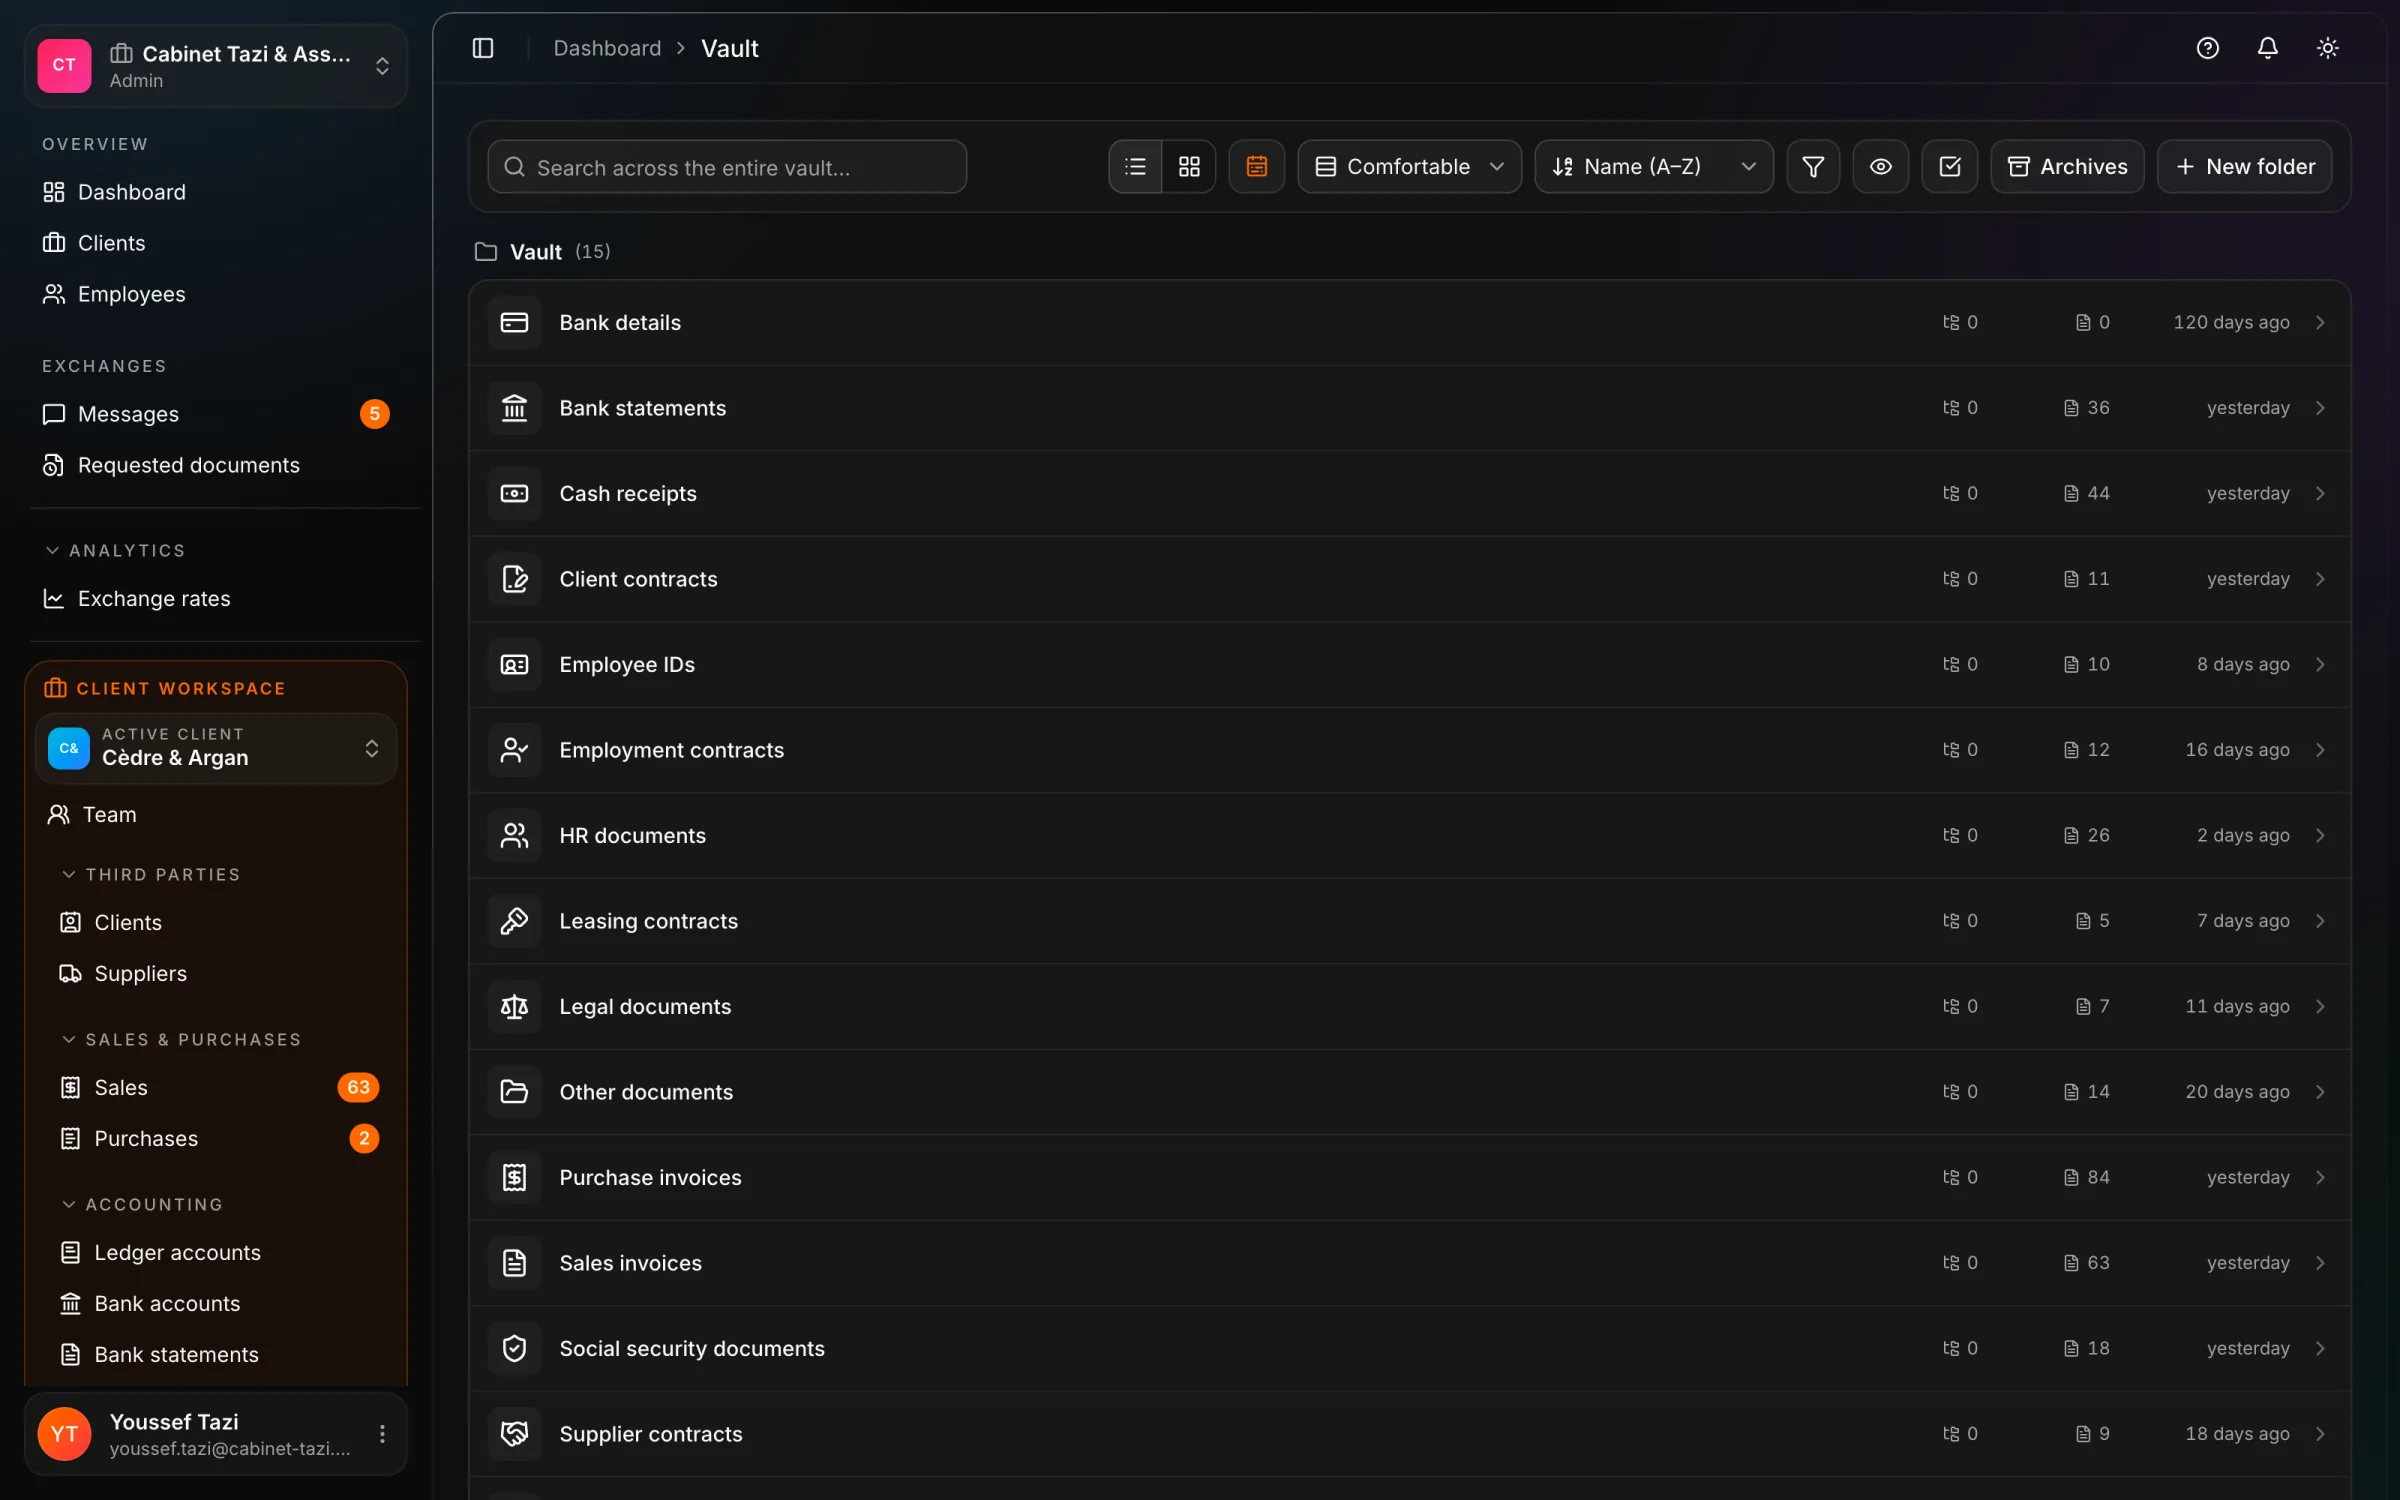
Task: Collapse the Sales & Purchases section
Action: [x=181, y=1039]
